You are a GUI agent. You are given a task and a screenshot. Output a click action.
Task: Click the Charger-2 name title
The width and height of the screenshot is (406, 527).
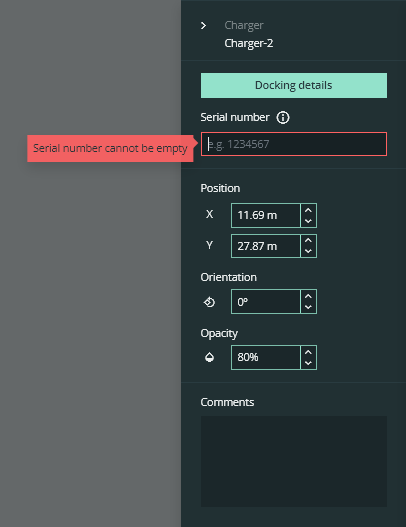249,43
